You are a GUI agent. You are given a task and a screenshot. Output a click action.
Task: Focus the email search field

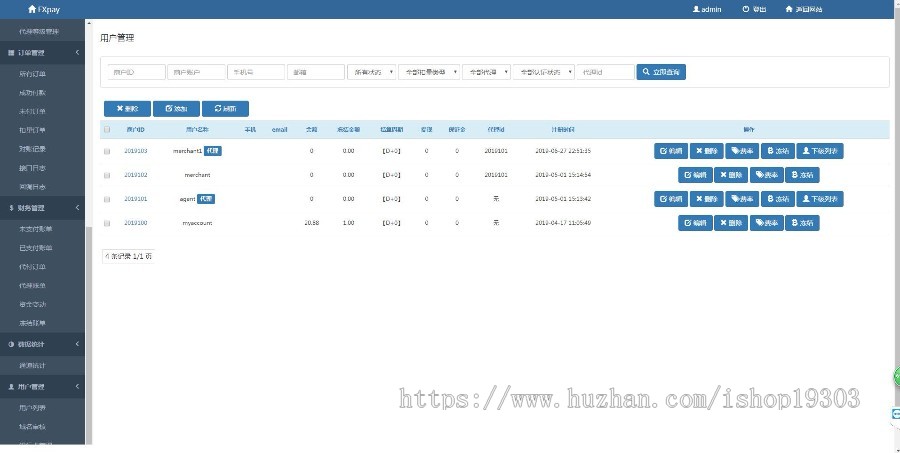pyautogui.click(x=316, y=72)
